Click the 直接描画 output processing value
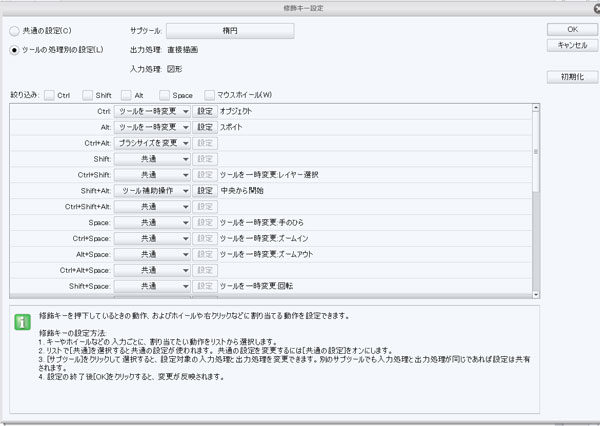The height and width of the screenshot is (426, 600). pos(183,50)
